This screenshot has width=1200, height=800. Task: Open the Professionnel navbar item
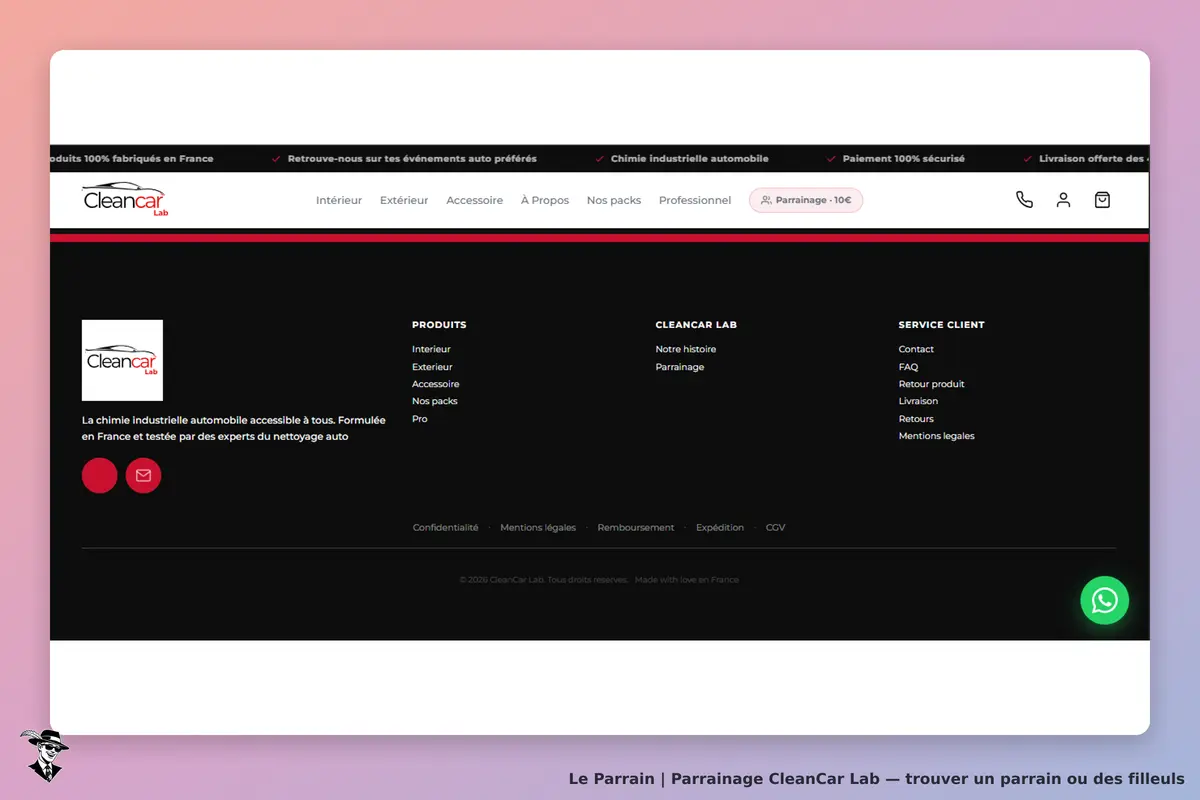point(695,200)
